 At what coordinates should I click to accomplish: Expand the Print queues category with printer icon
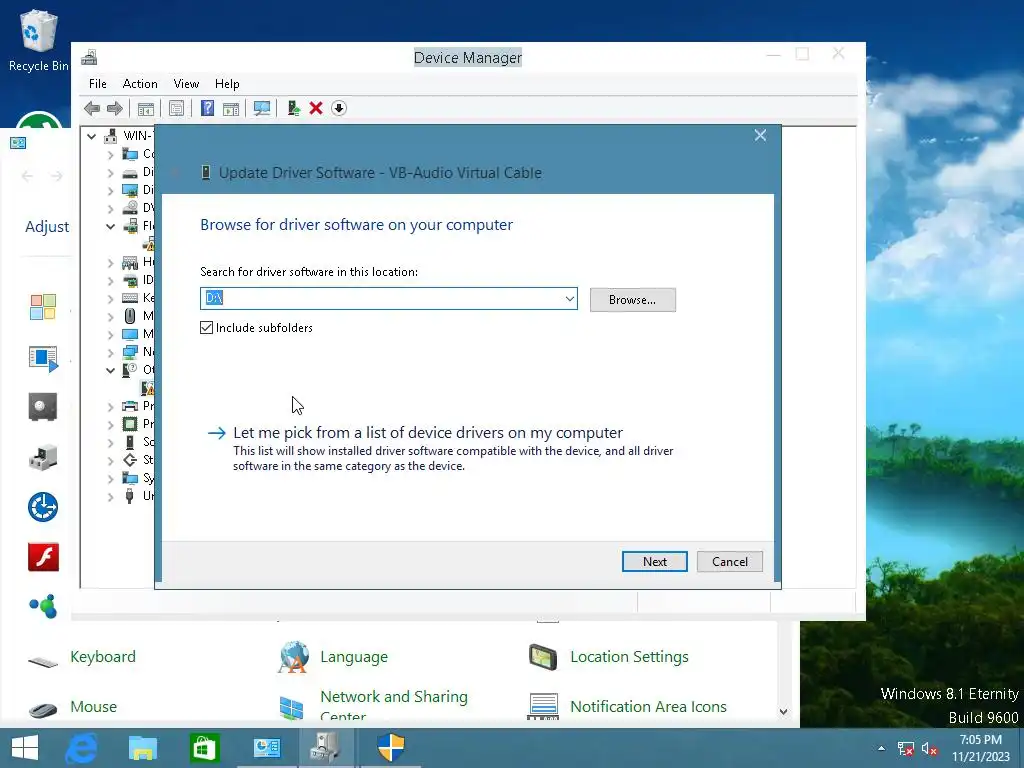pyautogui.click(x=110, y=406)
